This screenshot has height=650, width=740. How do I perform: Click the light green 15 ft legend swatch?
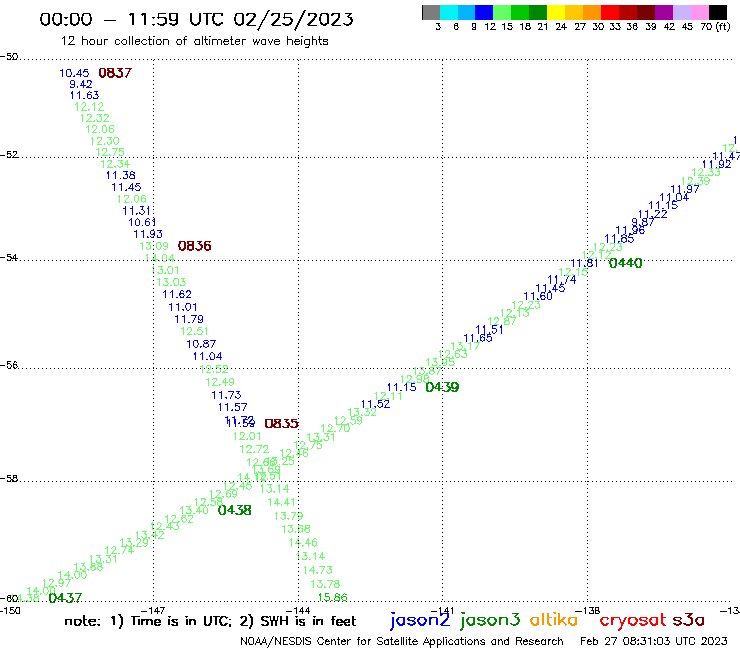pos(502,12)
